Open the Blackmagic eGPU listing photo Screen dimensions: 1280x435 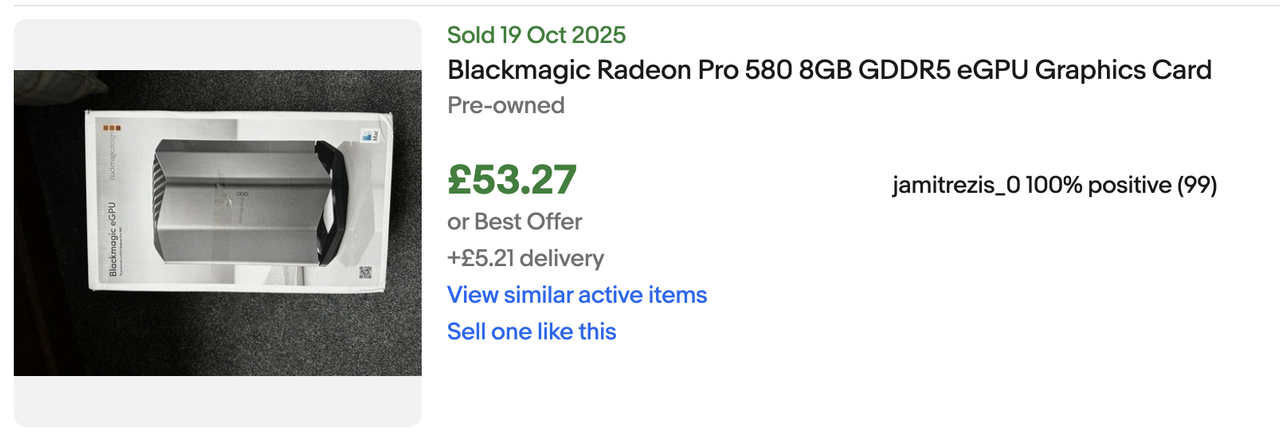217,222
